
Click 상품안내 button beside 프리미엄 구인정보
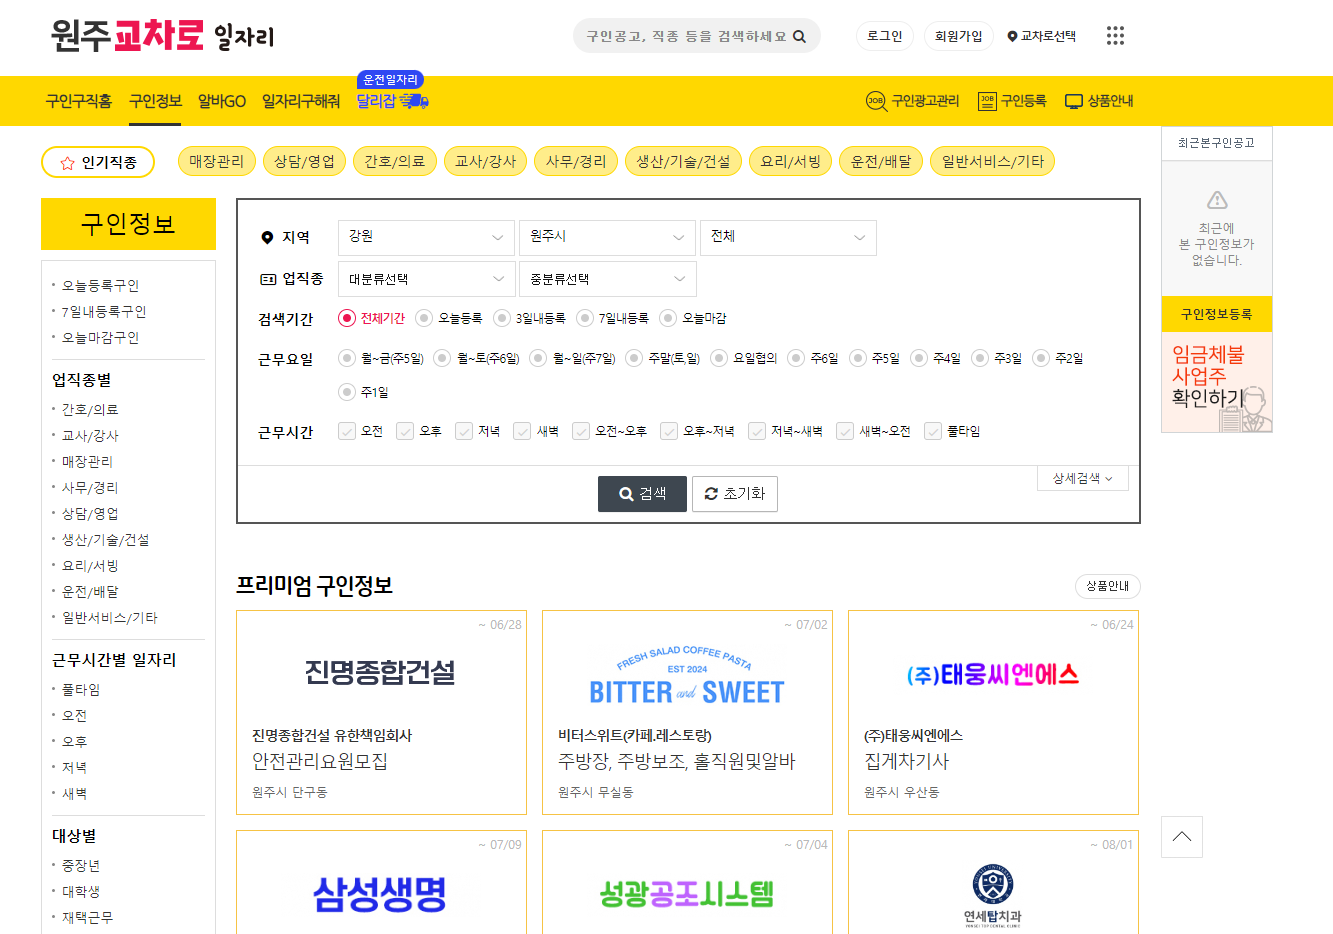point(1108,586)
